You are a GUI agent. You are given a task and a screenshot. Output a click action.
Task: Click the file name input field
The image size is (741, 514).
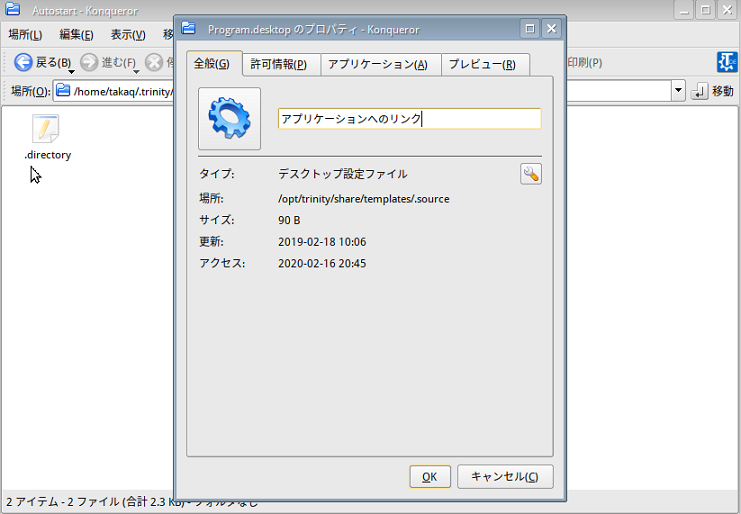(409, 119)
